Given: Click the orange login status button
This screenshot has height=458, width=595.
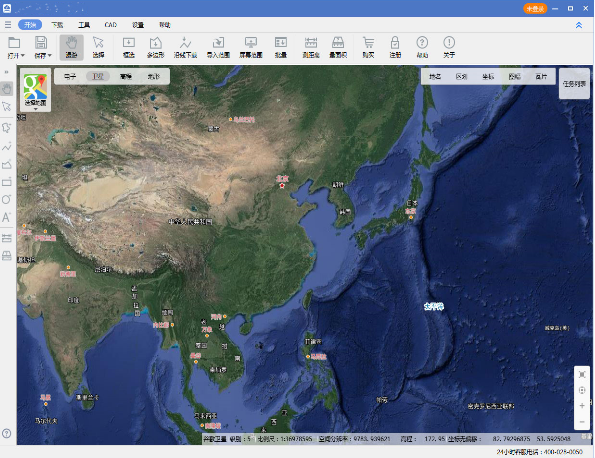Looking at the screenshot, I should 535,8.
